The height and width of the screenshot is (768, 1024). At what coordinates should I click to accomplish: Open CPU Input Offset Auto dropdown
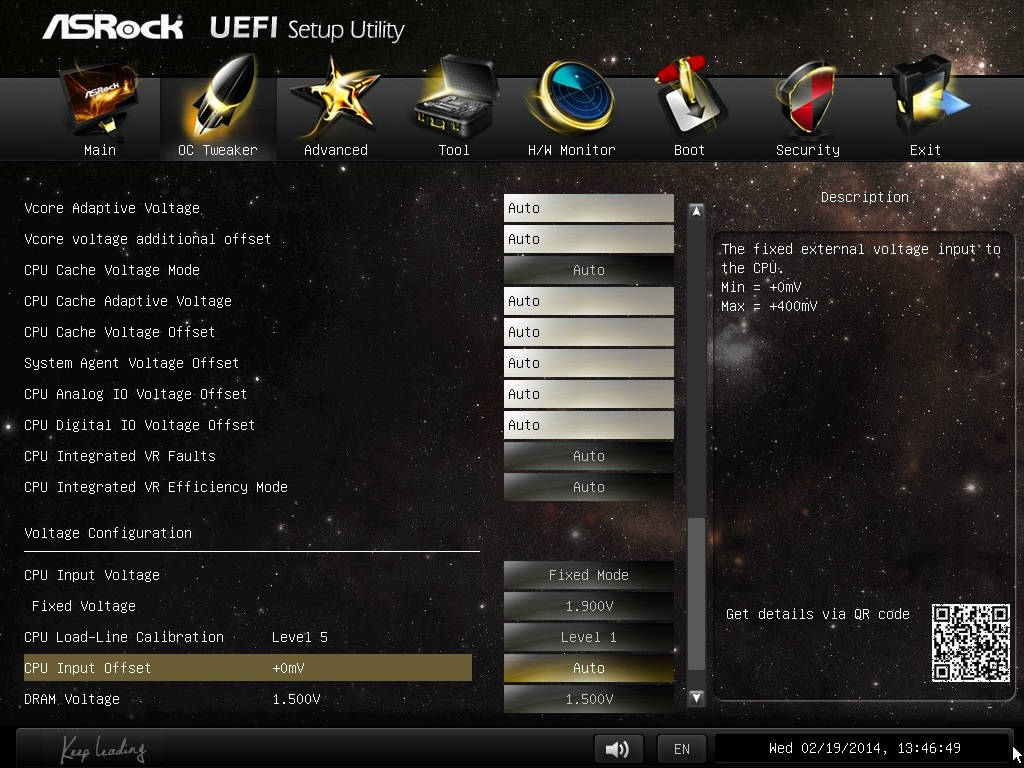(588, 668)
